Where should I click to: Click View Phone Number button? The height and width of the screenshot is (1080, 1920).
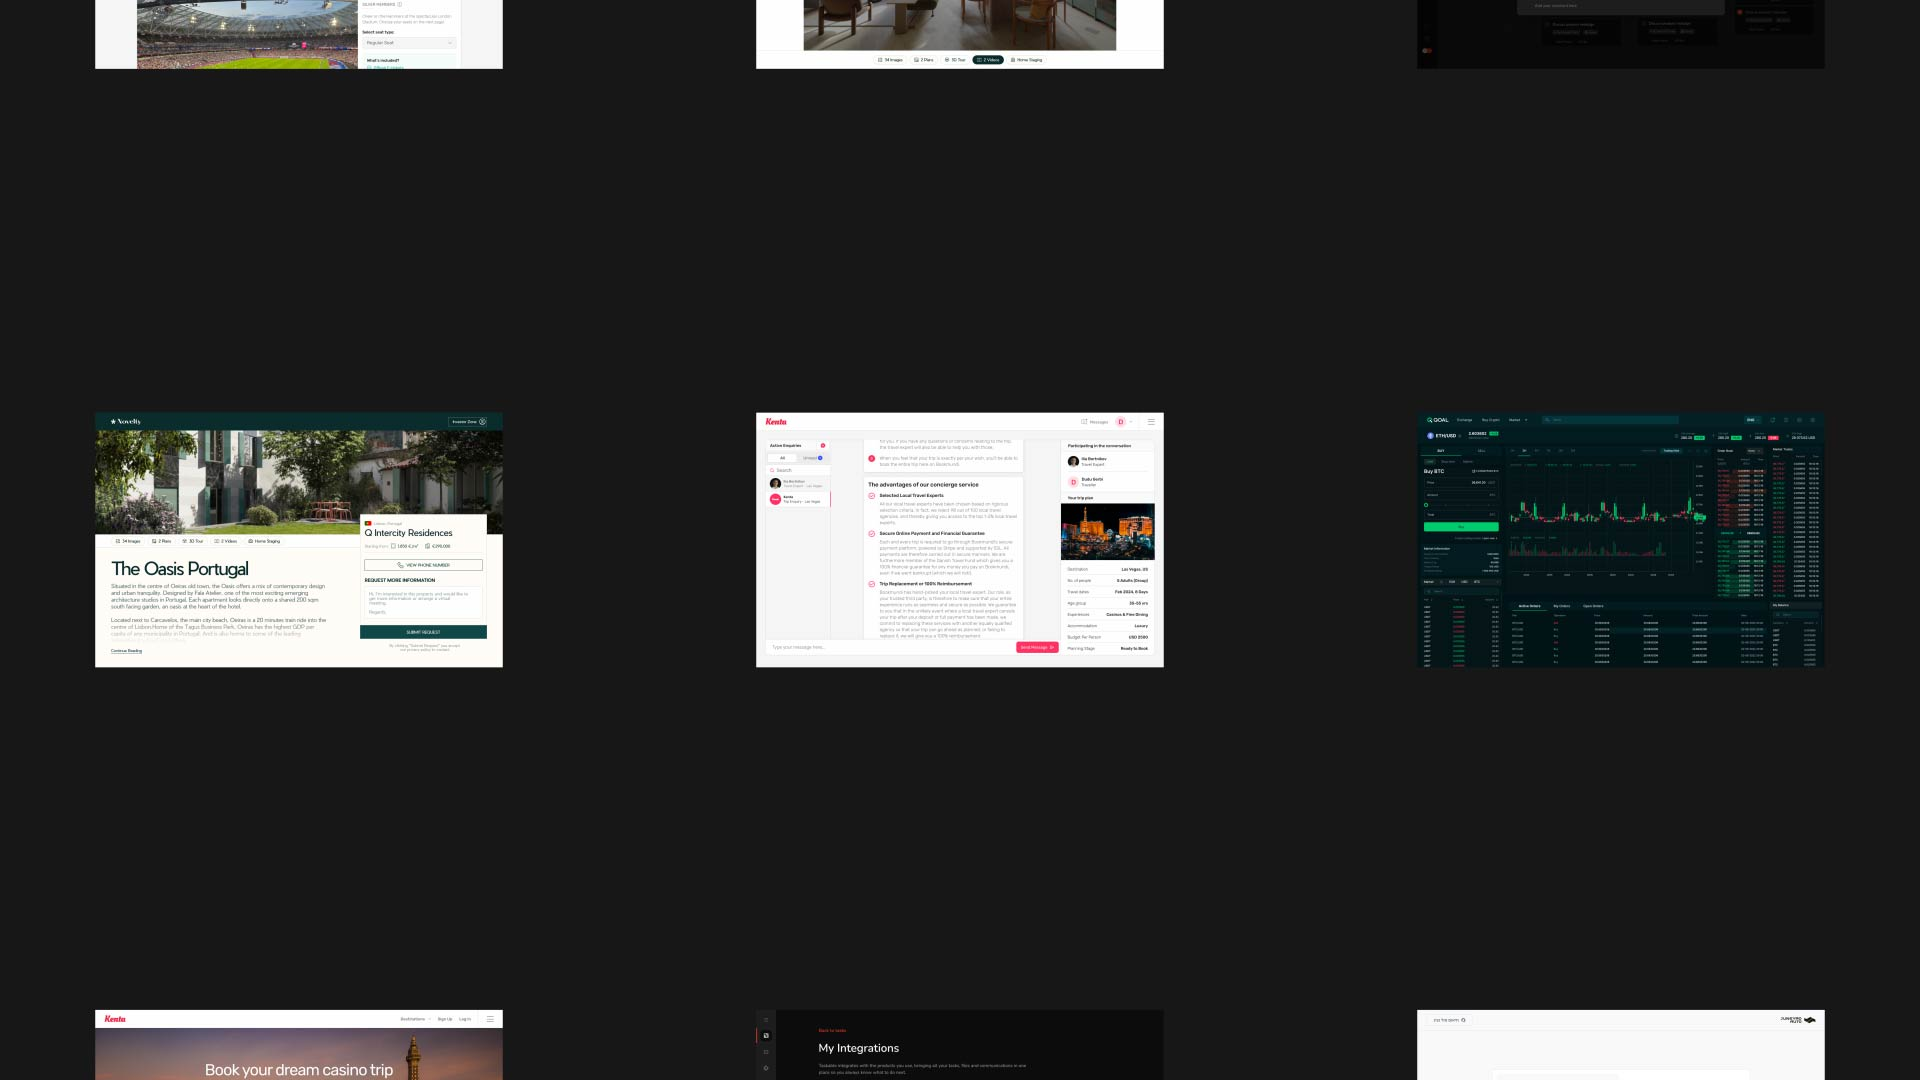[x=423, y=565]
